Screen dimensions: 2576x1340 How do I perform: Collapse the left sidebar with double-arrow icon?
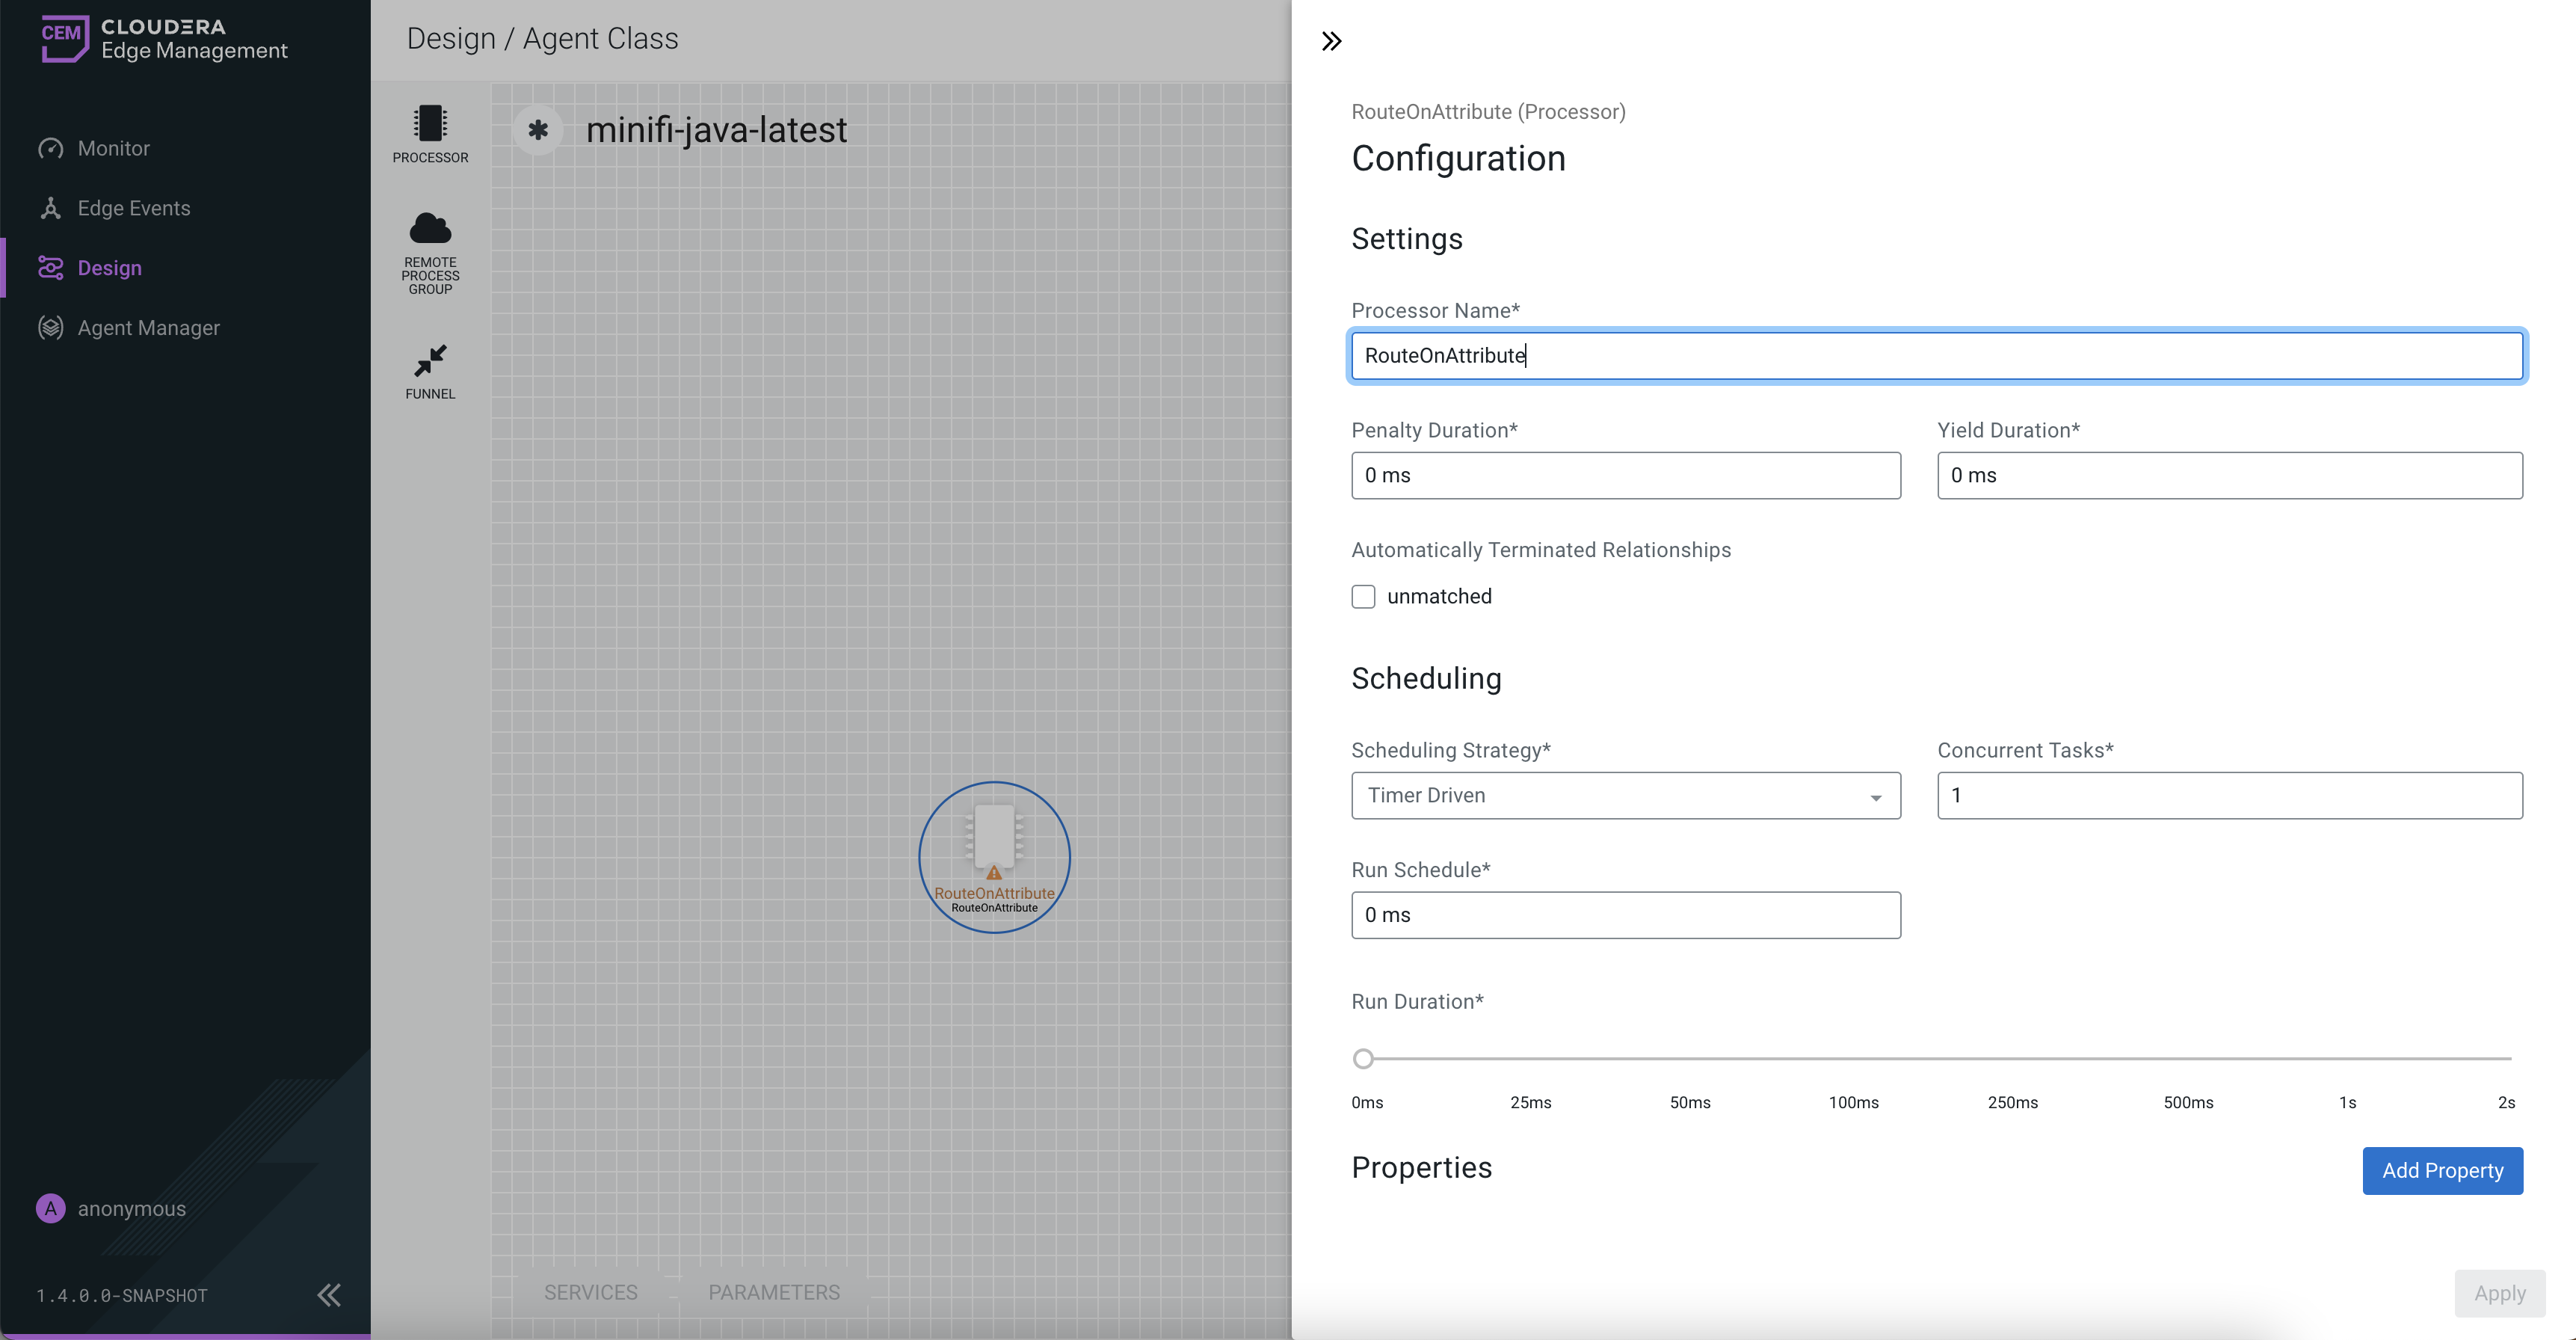329,1295
